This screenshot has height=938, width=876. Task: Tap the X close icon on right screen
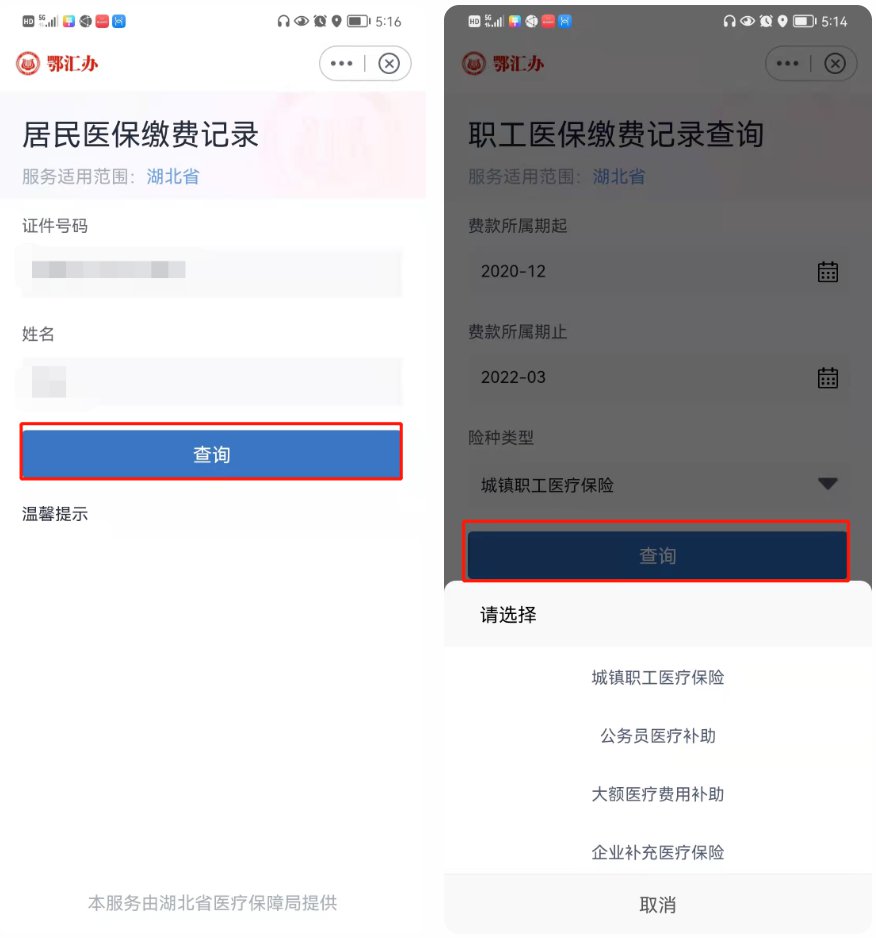[x=835, y=63]
